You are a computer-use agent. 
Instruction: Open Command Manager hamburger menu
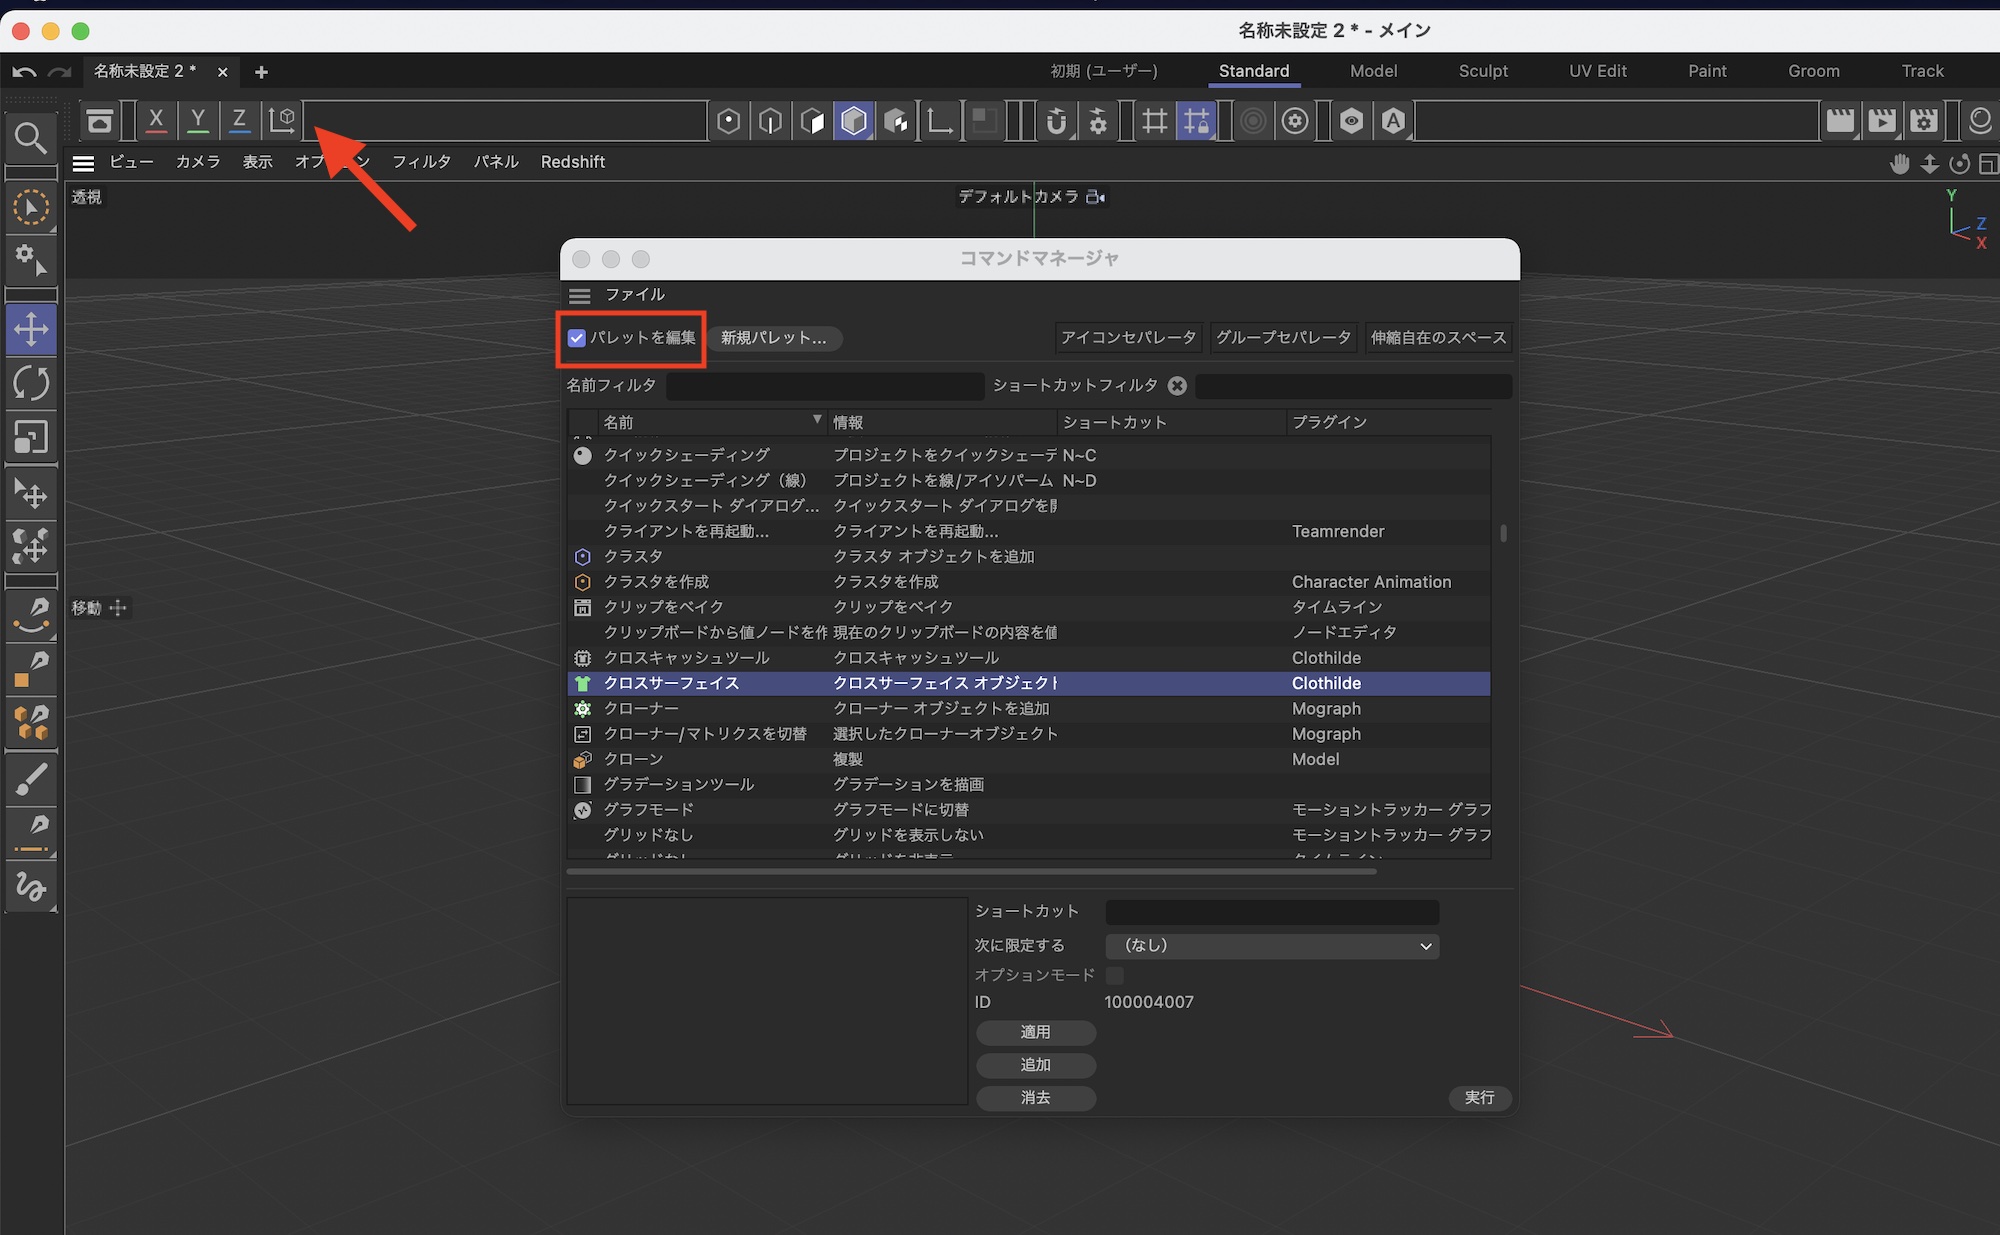(580, 295)
